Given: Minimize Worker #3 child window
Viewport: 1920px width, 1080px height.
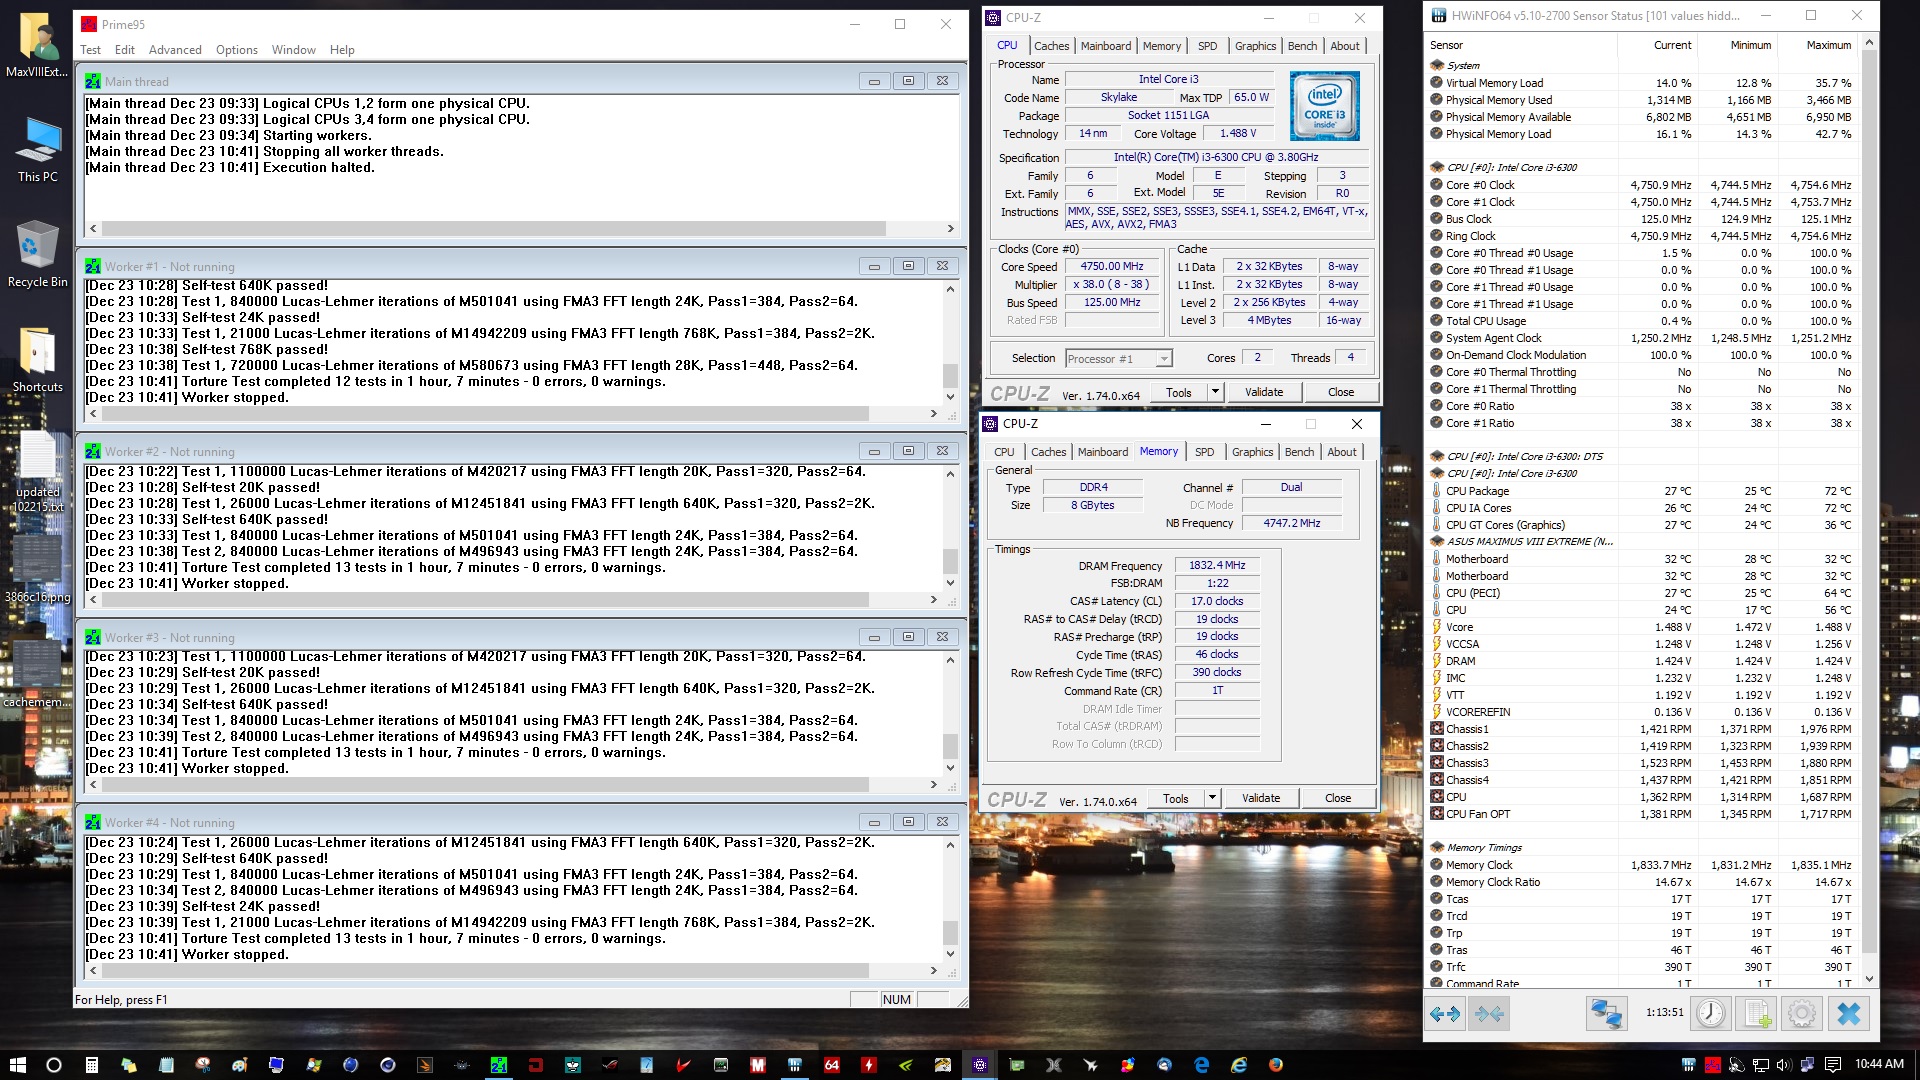Looking at the screenshot, I should click(874, 637).
